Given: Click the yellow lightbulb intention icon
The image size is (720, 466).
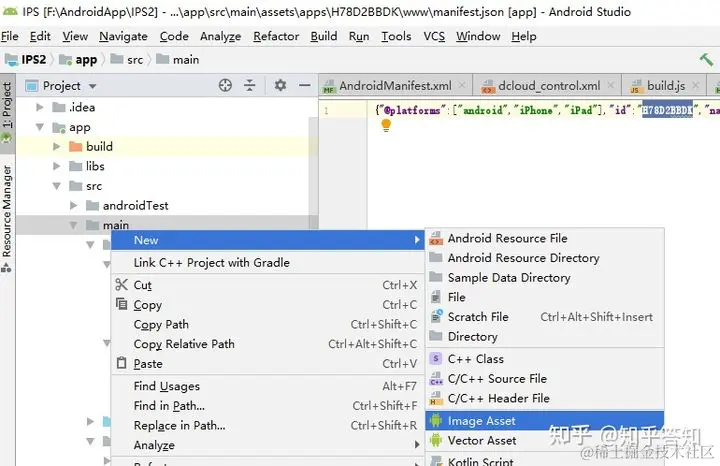Looking at the screenshot, I should coord(386,125).
